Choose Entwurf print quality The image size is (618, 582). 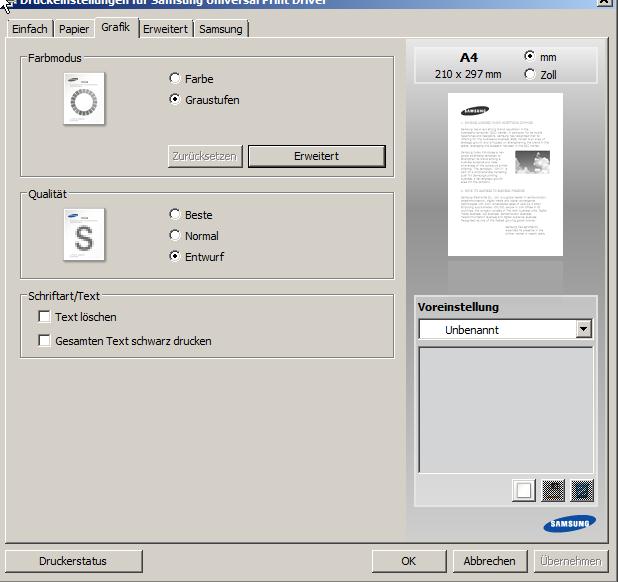coord(175,256)
